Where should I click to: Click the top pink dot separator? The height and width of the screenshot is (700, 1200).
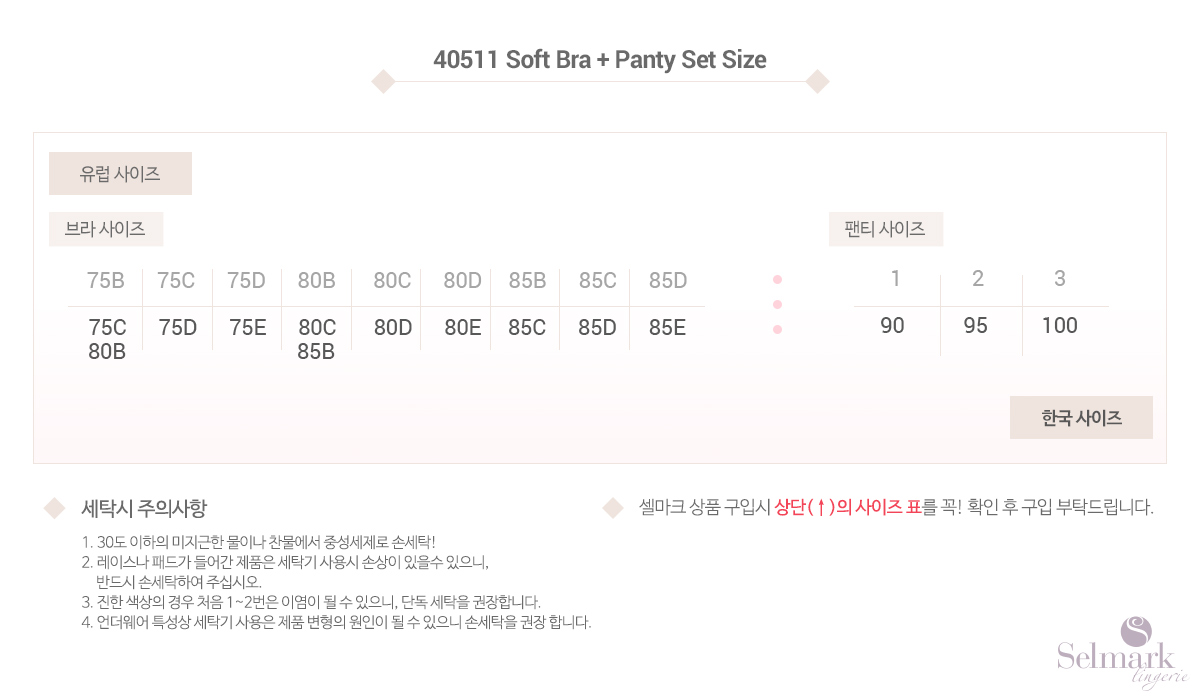pyautogui.click(x=778, y=279)
